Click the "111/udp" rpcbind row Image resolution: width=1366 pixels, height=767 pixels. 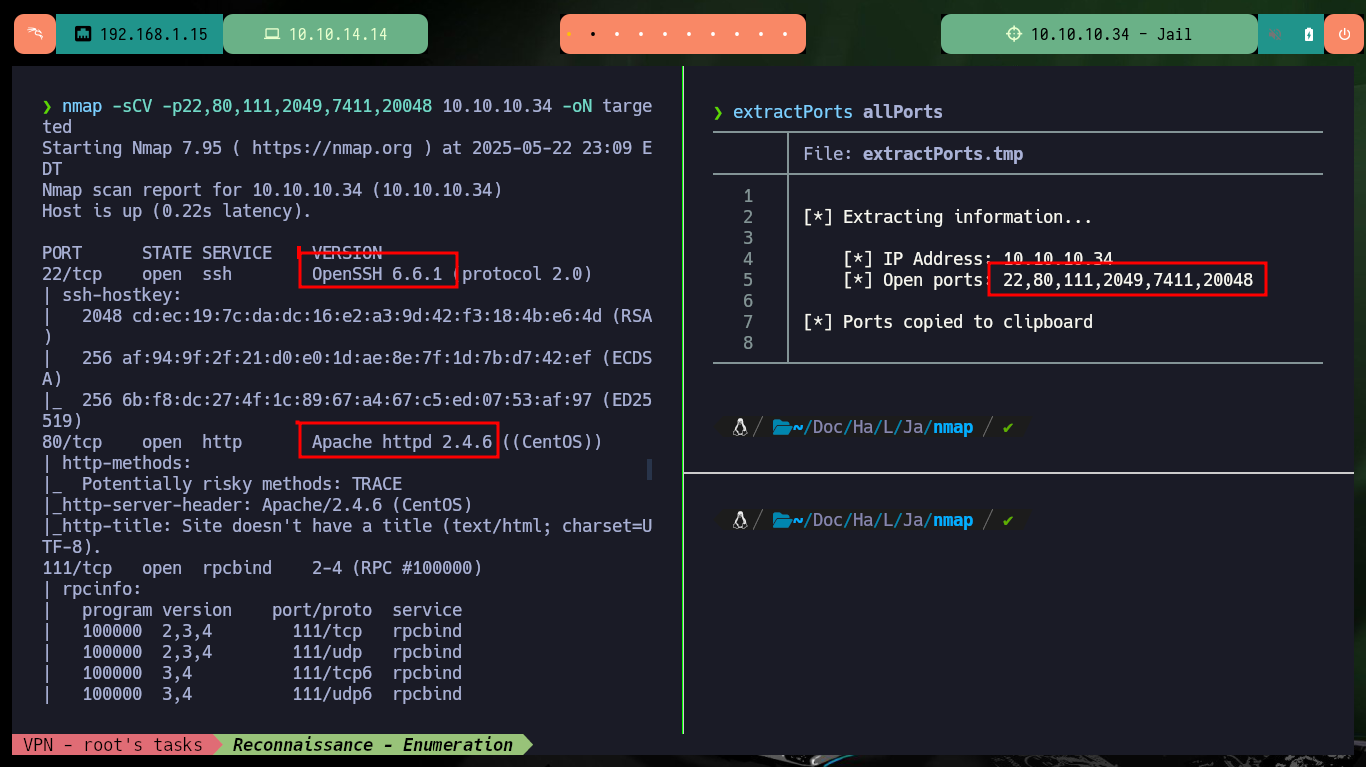tap(272, 652)
